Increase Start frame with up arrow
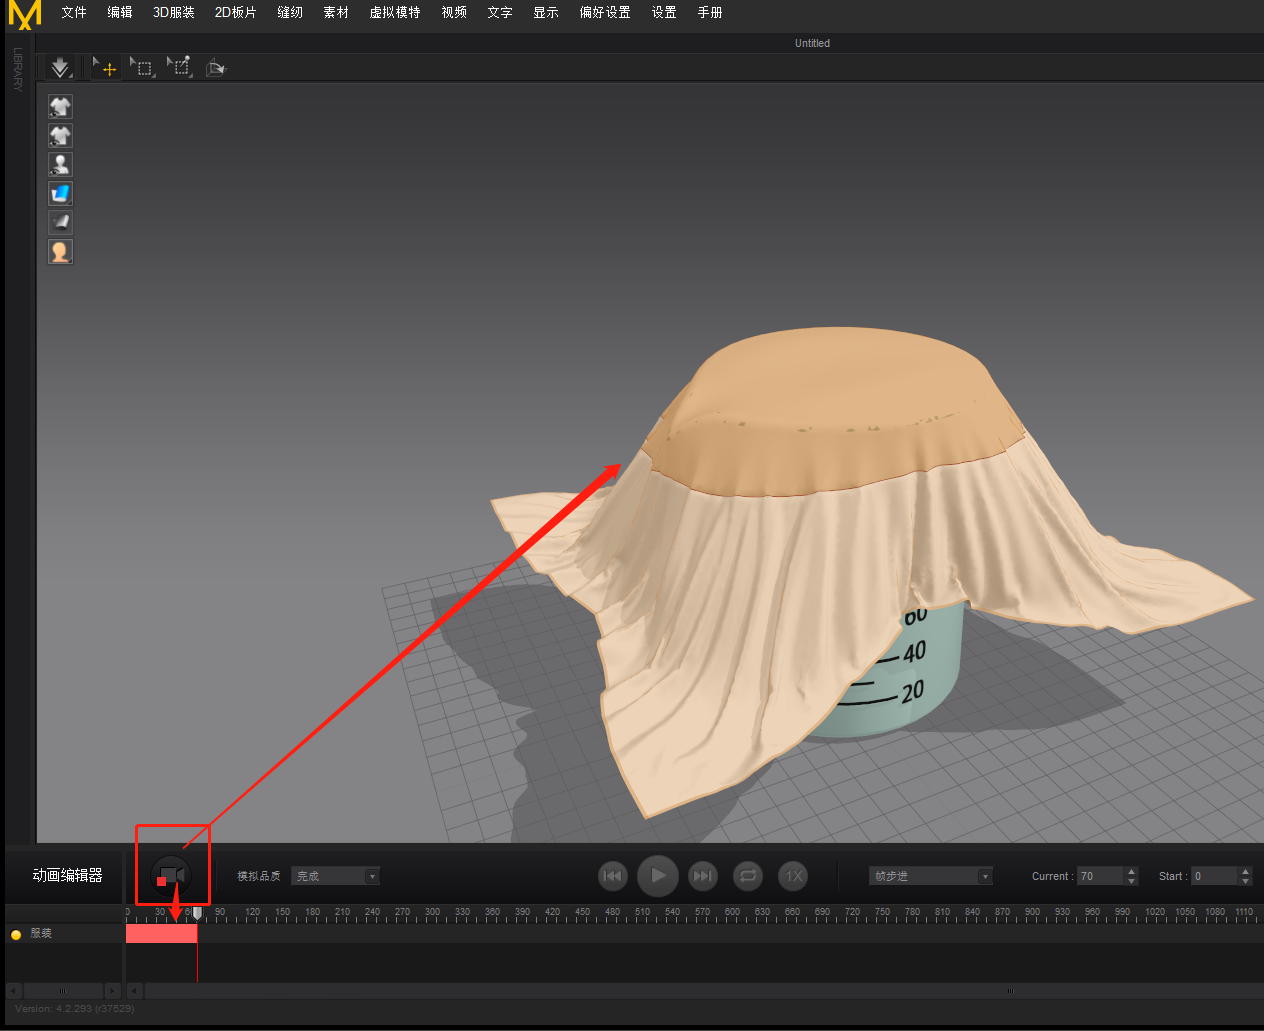 tap(1245, 871)
